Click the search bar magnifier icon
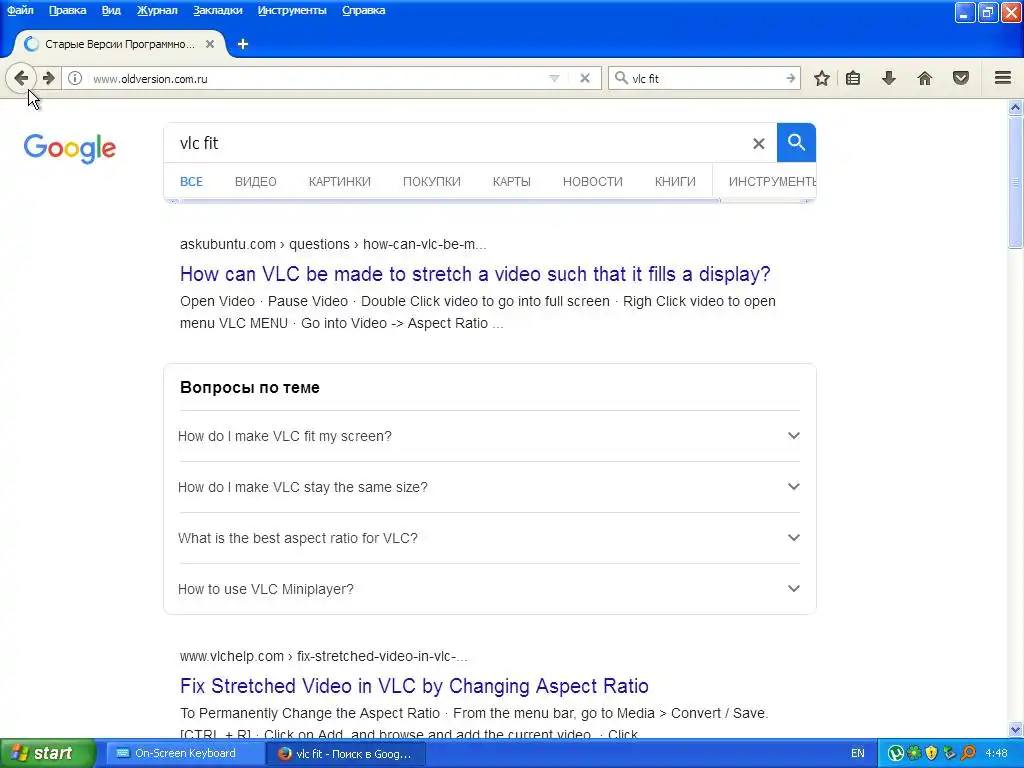Screen dimensions: 1024x768 click(621, 78)
